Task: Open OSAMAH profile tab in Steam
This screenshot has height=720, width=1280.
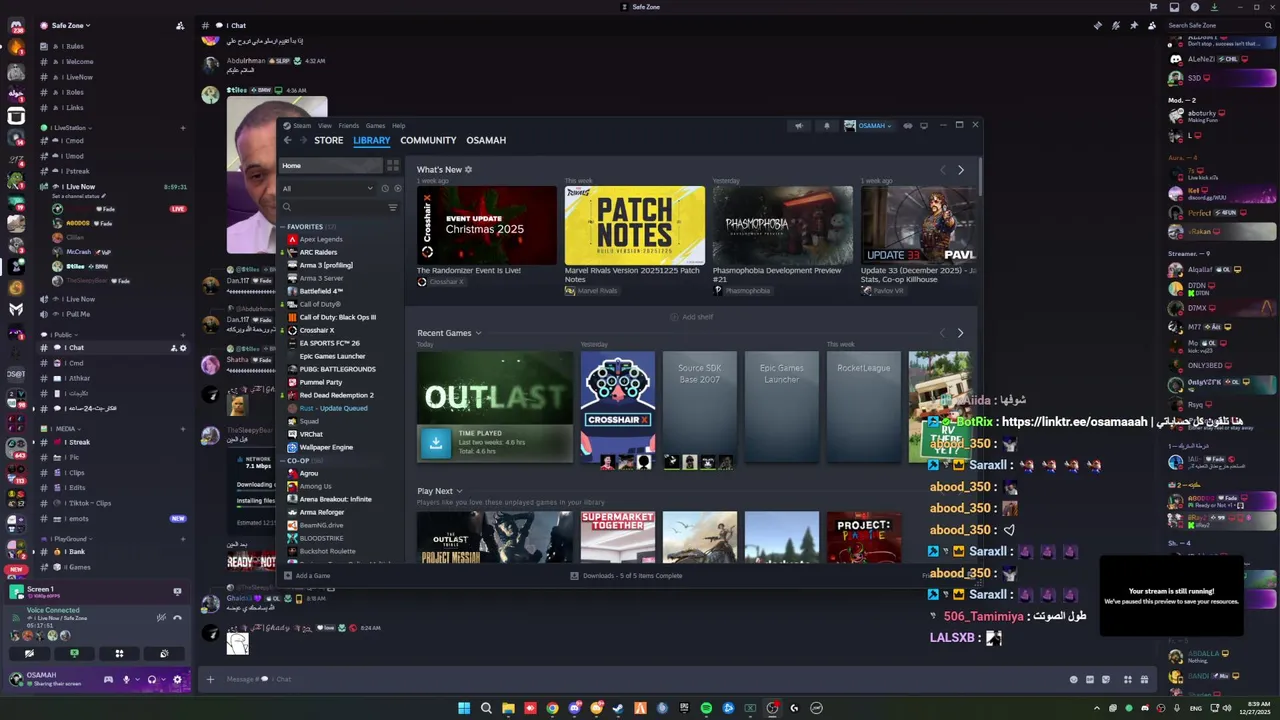Action: pyautogui.click(x=486, y=140)
